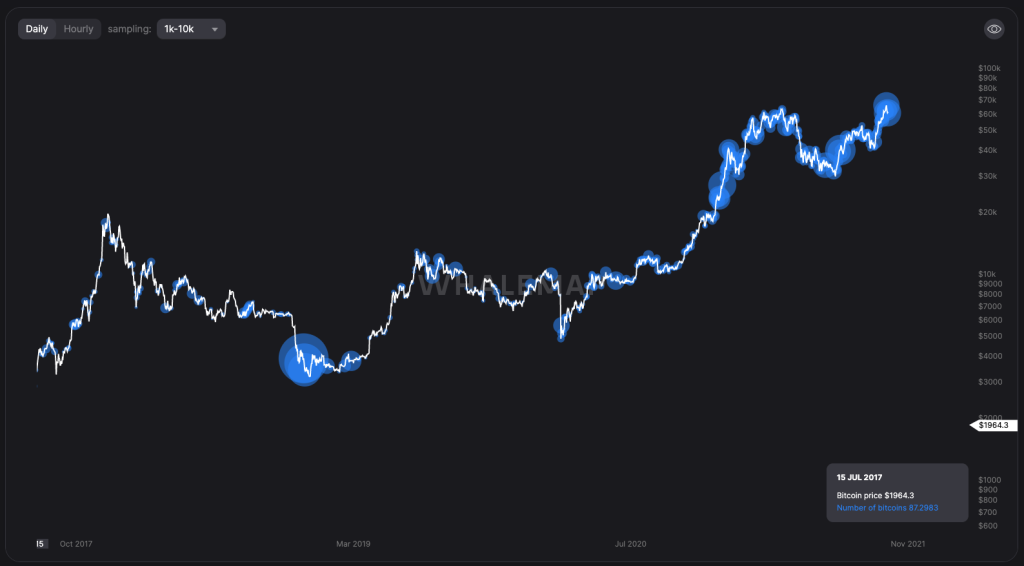1024x566 pixels.
Task: Click the $20k price axis label
Action: tap(987, 212)
